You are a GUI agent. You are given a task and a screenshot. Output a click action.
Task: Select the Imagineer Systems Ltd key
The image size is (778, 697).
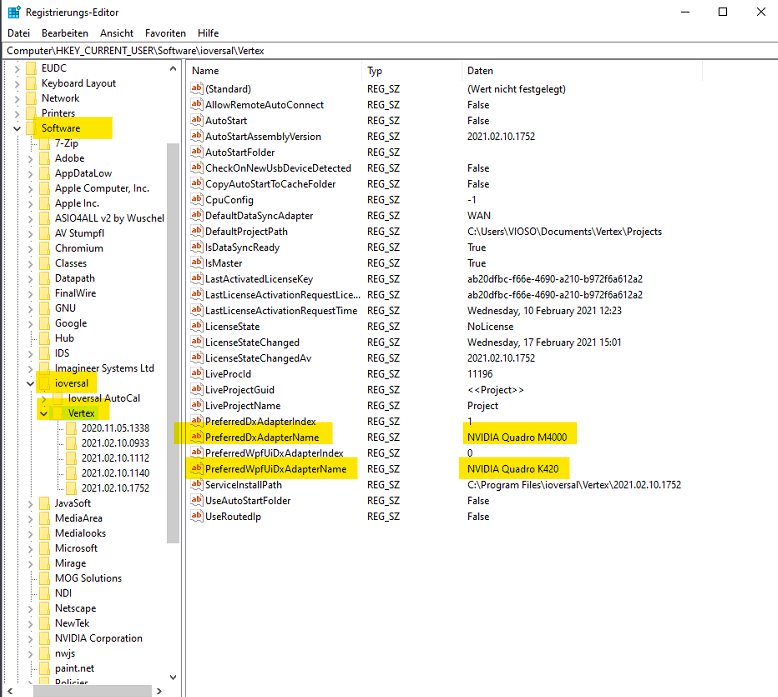point(105,368)
